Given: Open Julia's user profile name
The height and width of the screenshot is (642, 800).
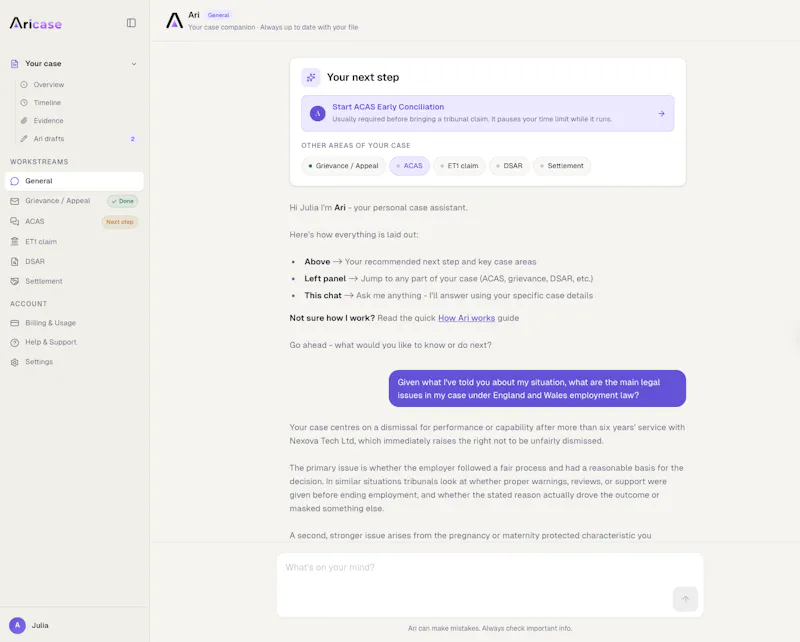Looking at the screenshot, I should (40, 625).
